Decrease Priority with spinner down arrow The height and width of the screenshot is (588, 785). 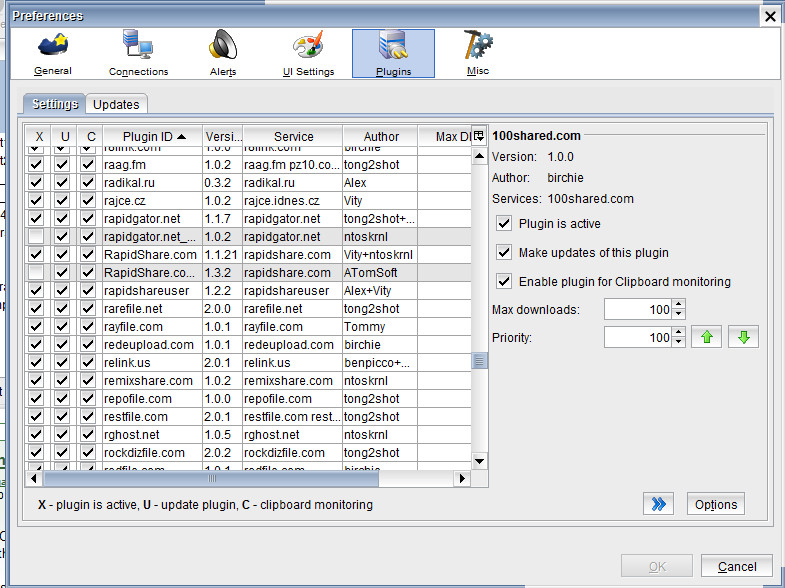679,343
